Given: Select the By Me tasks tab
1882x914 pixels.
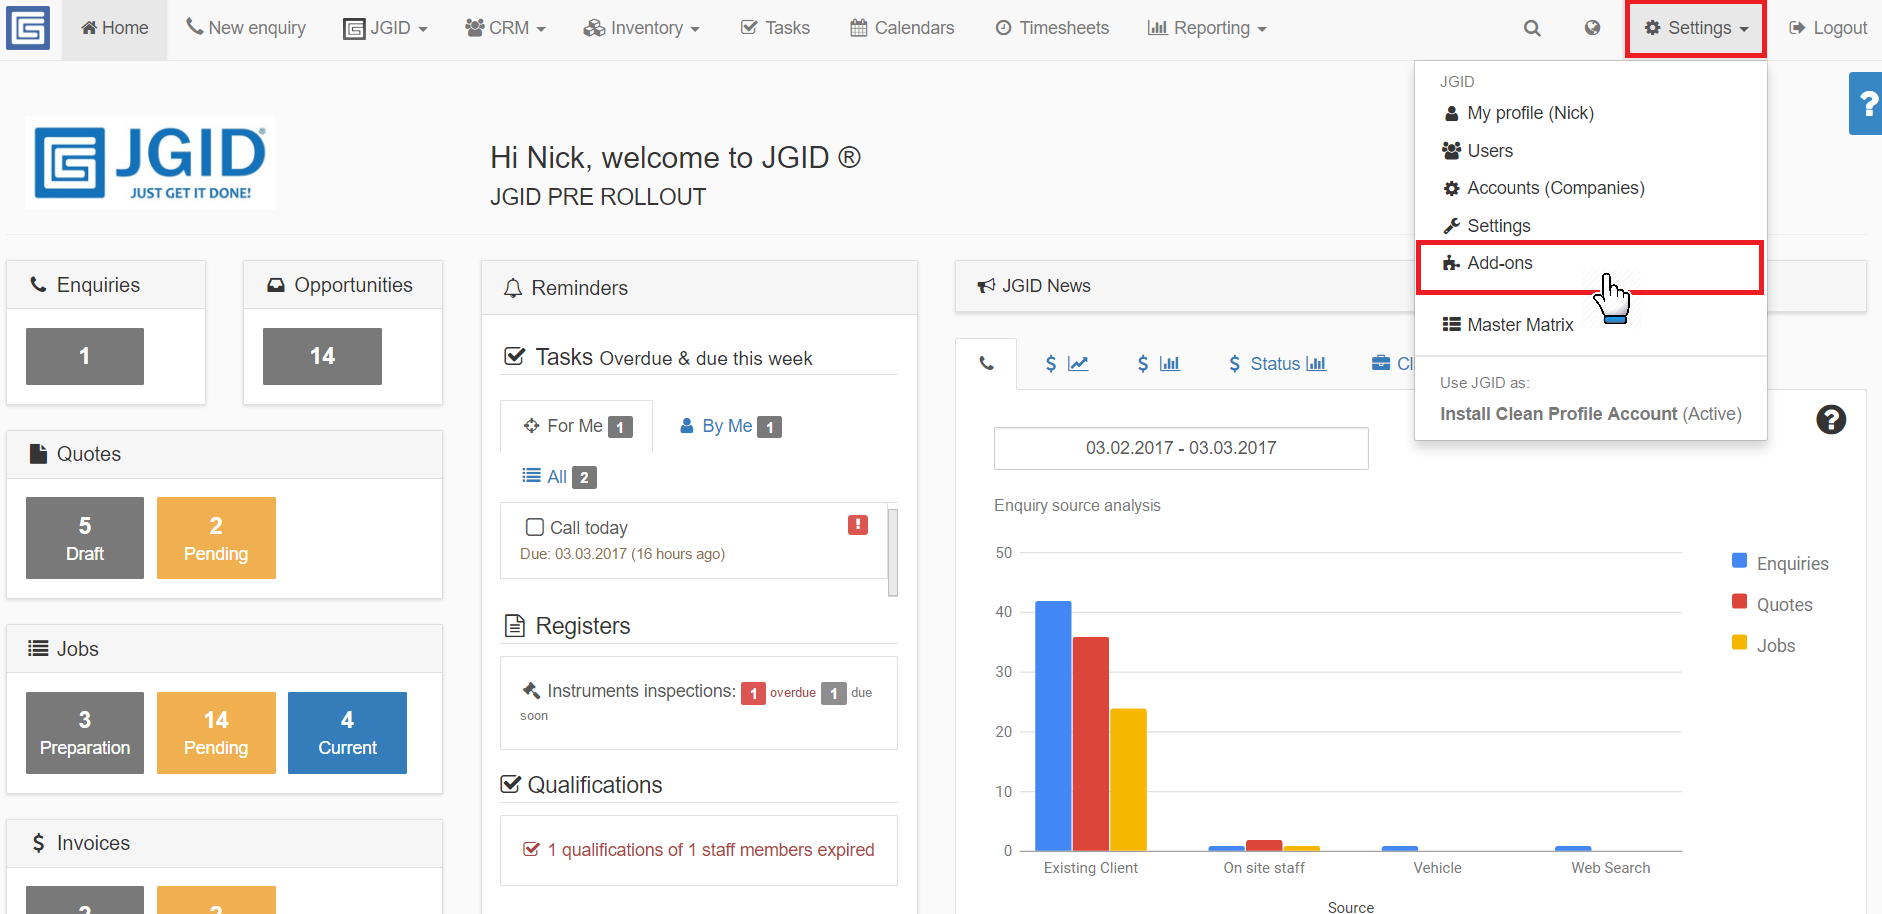Looking at the screenshot, I should [730, 426].
